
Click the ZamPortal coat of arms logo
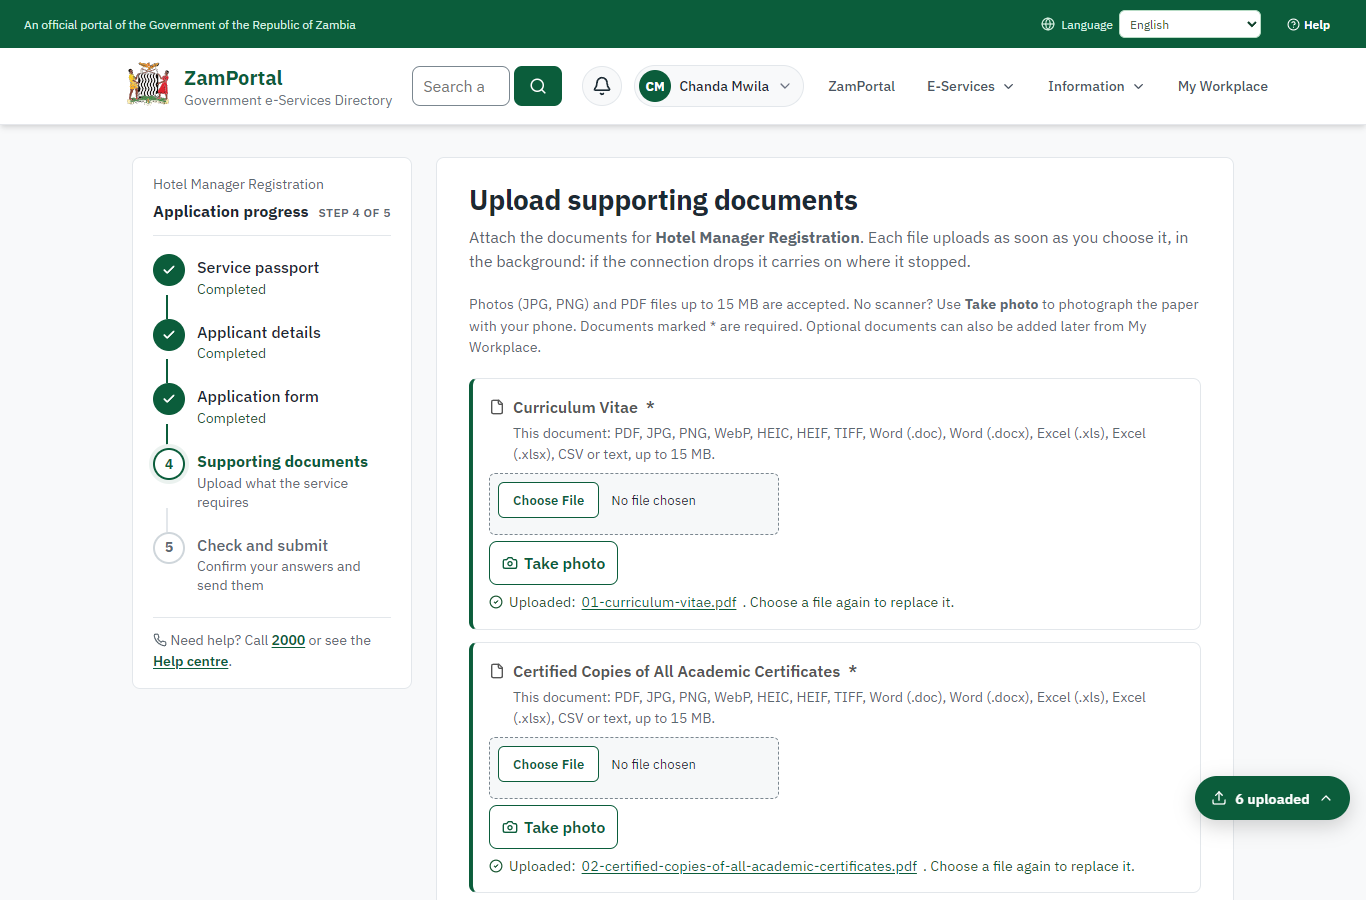pos(148,85)
